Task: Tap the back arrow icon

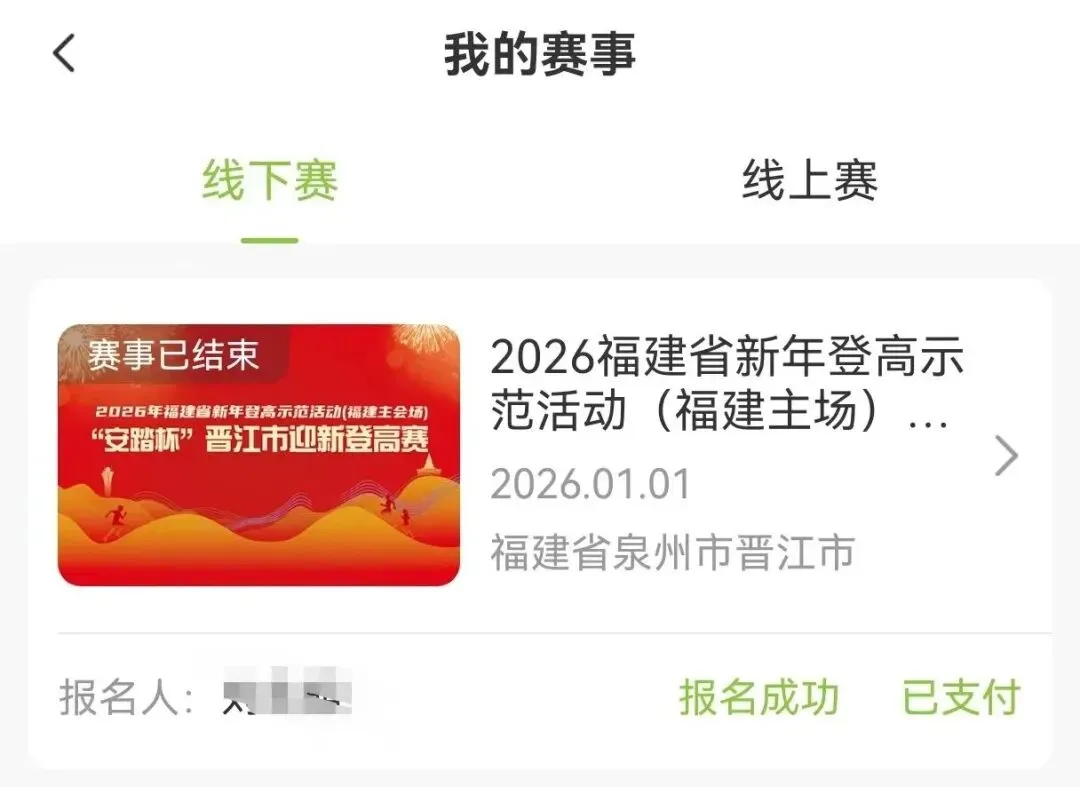Action: 64,53
